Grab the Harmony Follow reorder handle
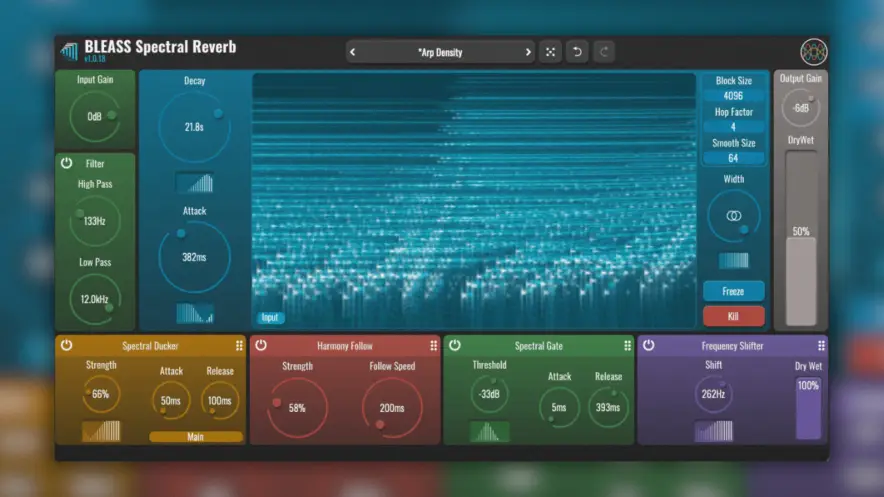This screenshot has height=497, width=884. pos(434,345)
